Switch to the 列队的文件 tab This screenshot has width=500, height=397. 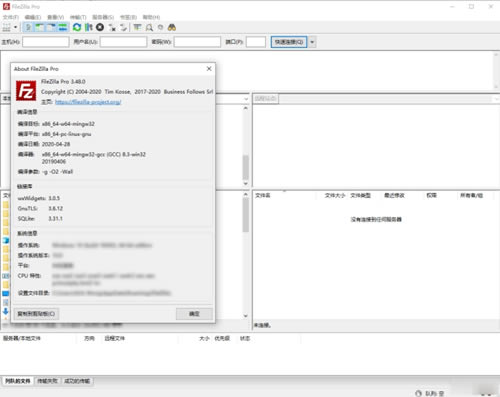(x=18, y=381)
